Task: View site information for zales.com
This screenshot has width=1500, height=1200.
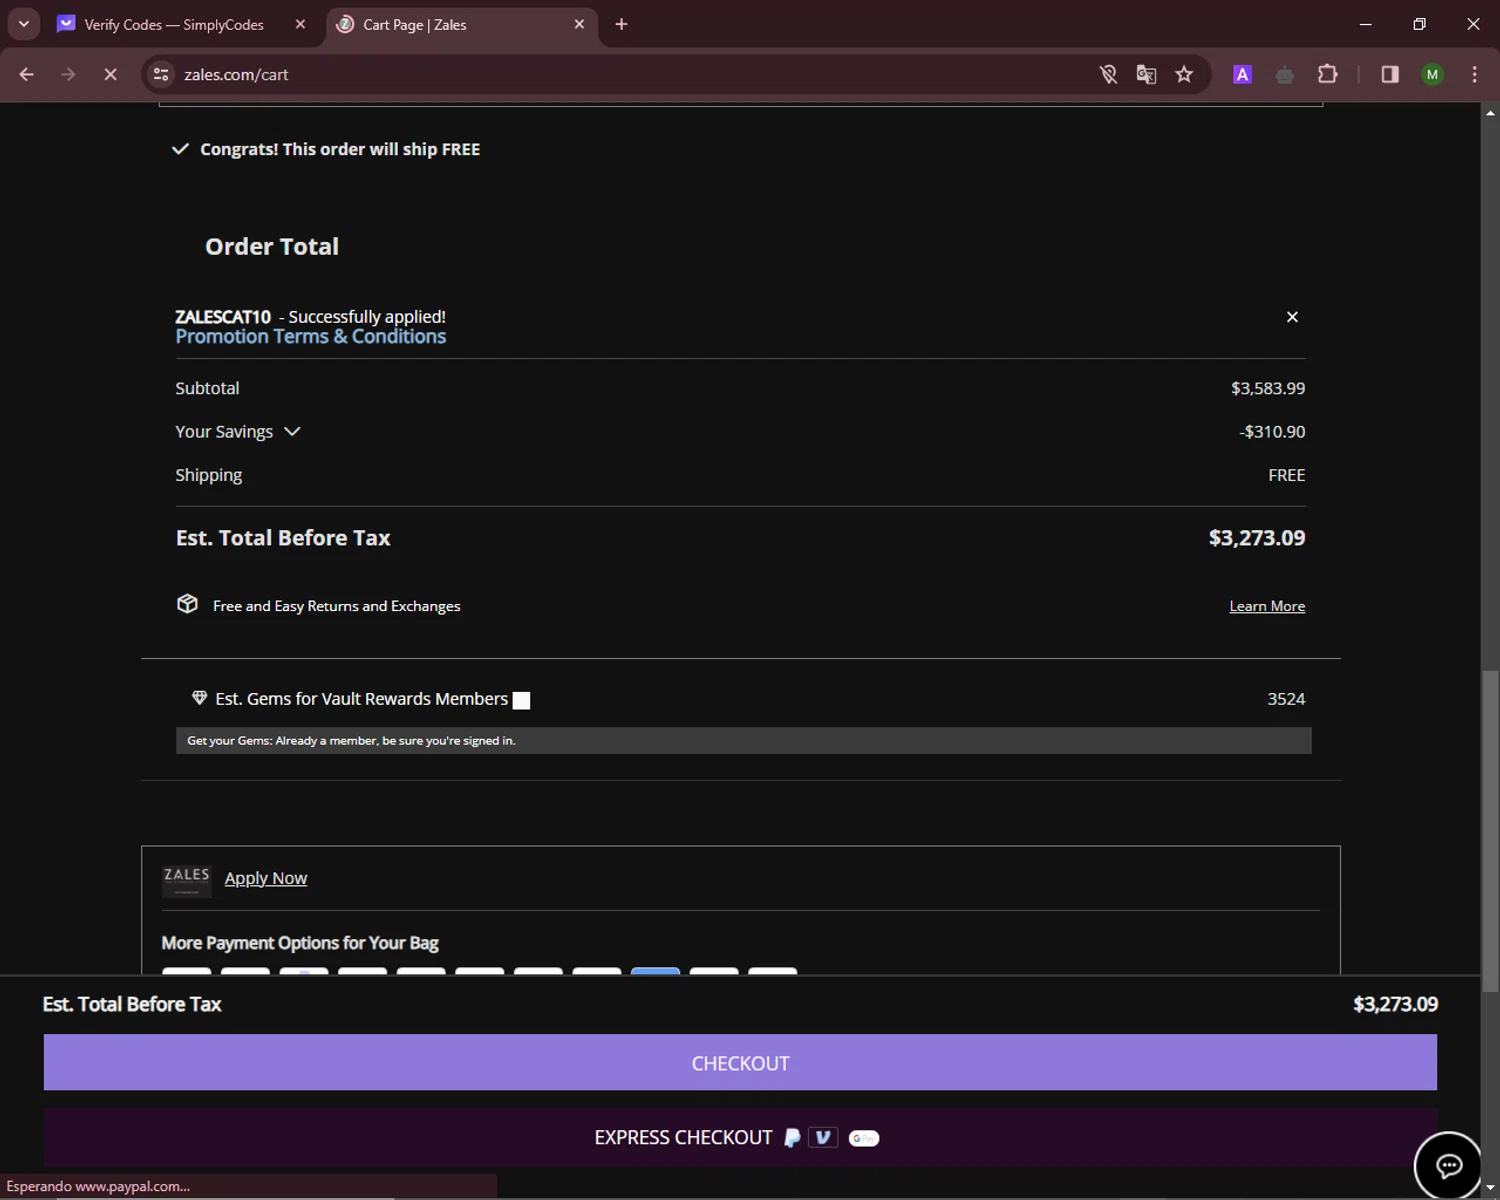Action: (x=161, y=74)
